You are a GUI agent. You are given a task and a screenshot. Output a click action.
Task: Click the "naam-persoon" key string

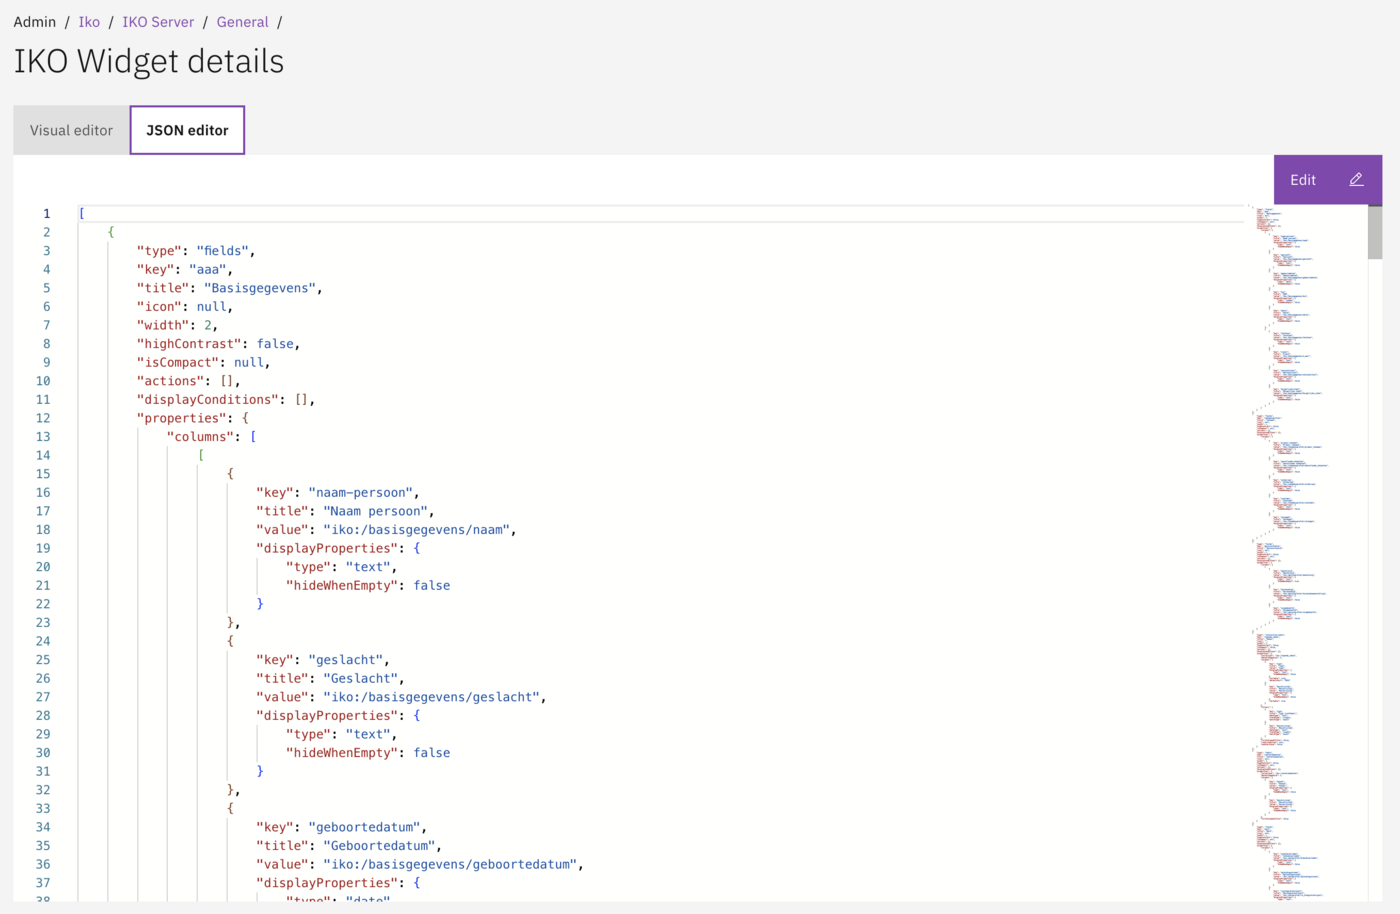coord(362,492)
